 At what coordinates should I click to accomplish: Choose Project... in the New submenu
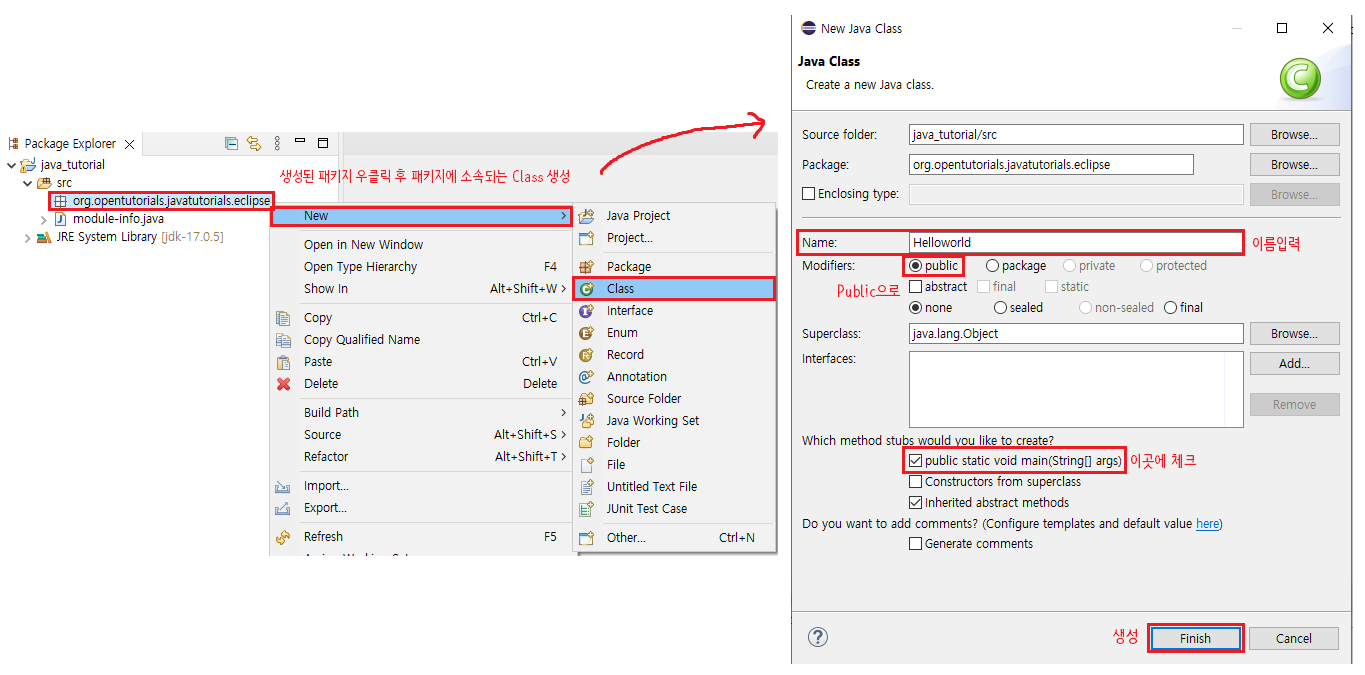click(674, 238)
